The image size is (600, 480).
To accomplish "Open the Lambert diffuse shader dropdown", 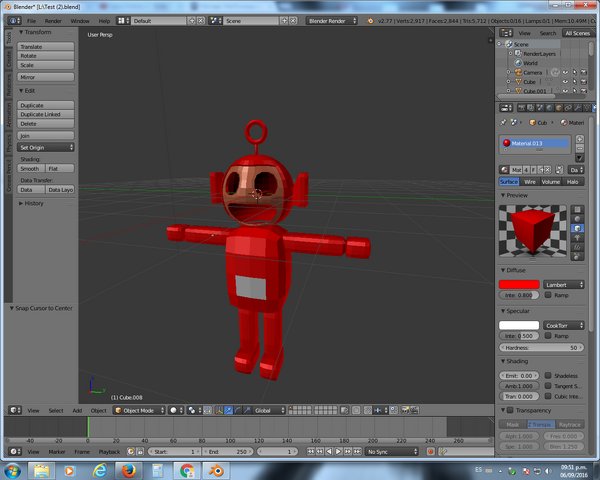I will point(564,285).
